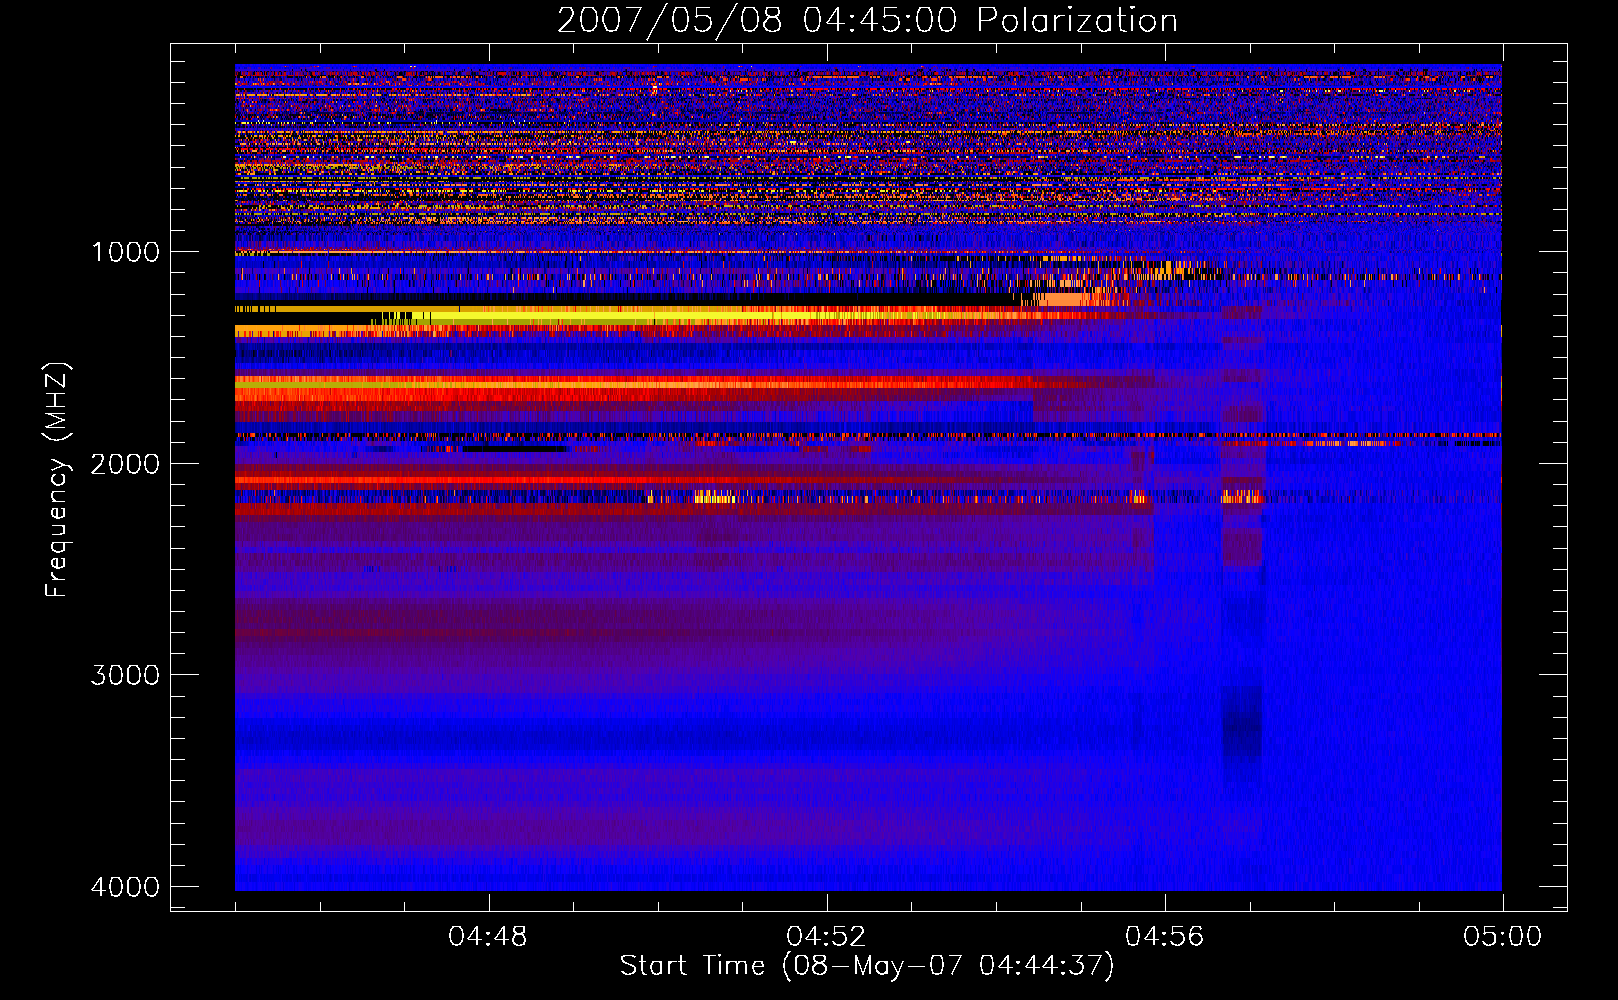
Task: Click the 4000 frequency tick label
Action: (x=126, y=887)
